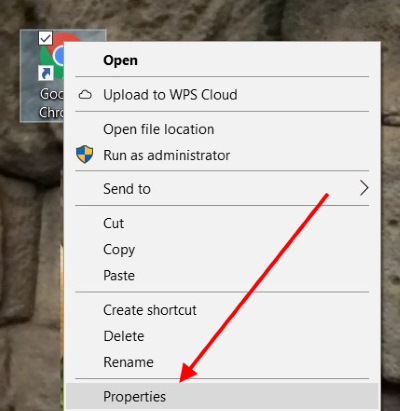Viewport: 400px width, 411px height.
Task: Choose Copy from the context menu
Action: point(222,249)
